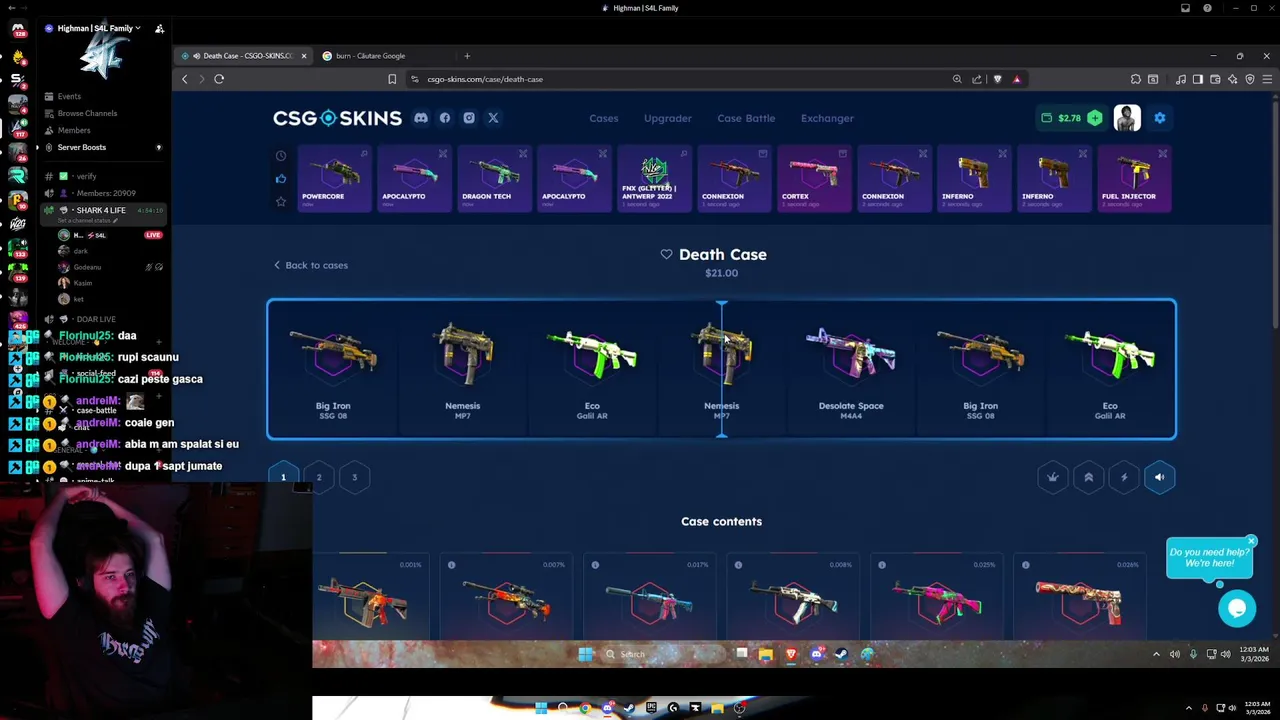
Task: Invite people icon beside server name
Action: click(x=159, y=29)
